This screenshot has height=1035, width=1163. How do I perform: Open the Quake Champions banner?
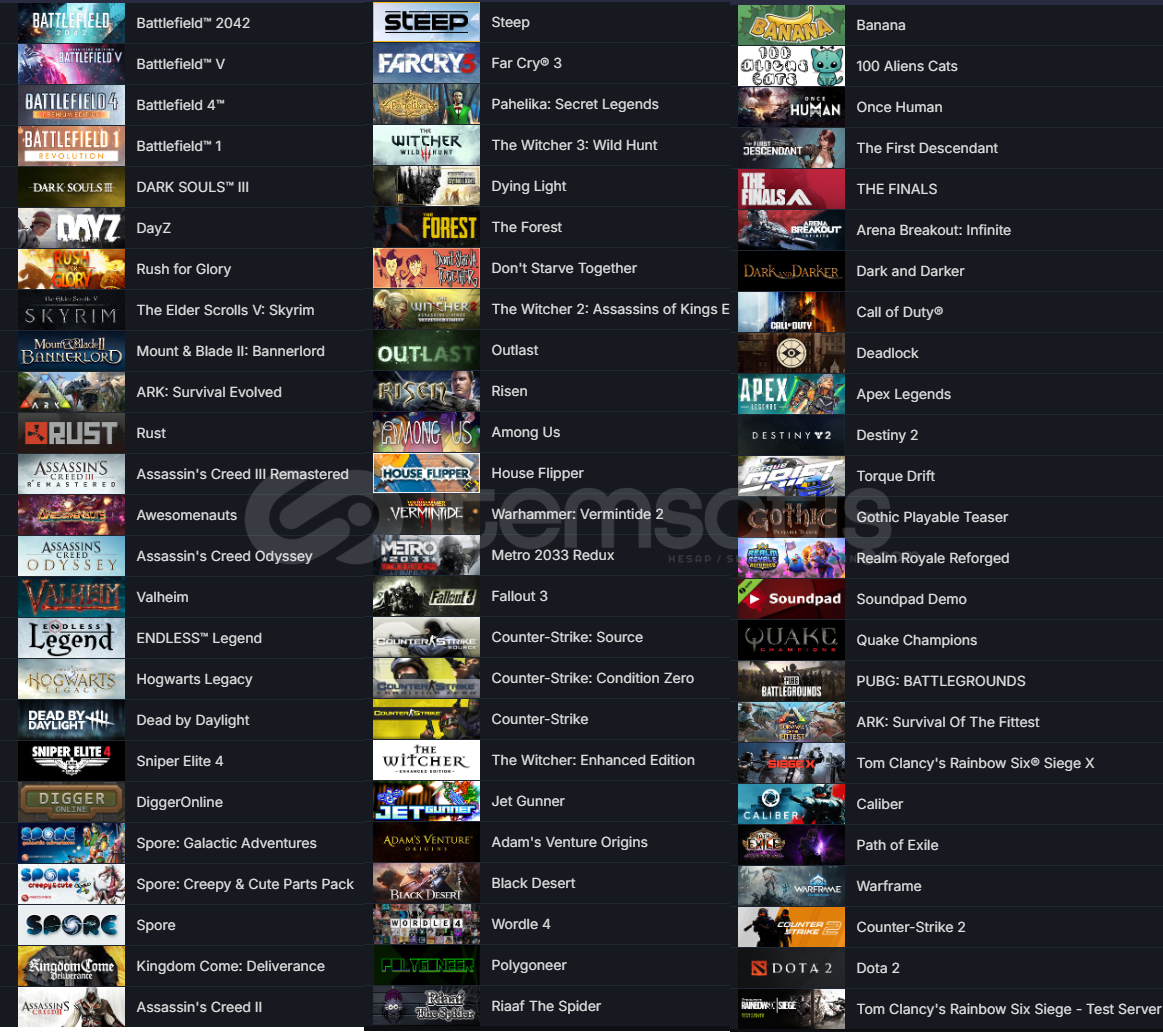coord(791,640)
